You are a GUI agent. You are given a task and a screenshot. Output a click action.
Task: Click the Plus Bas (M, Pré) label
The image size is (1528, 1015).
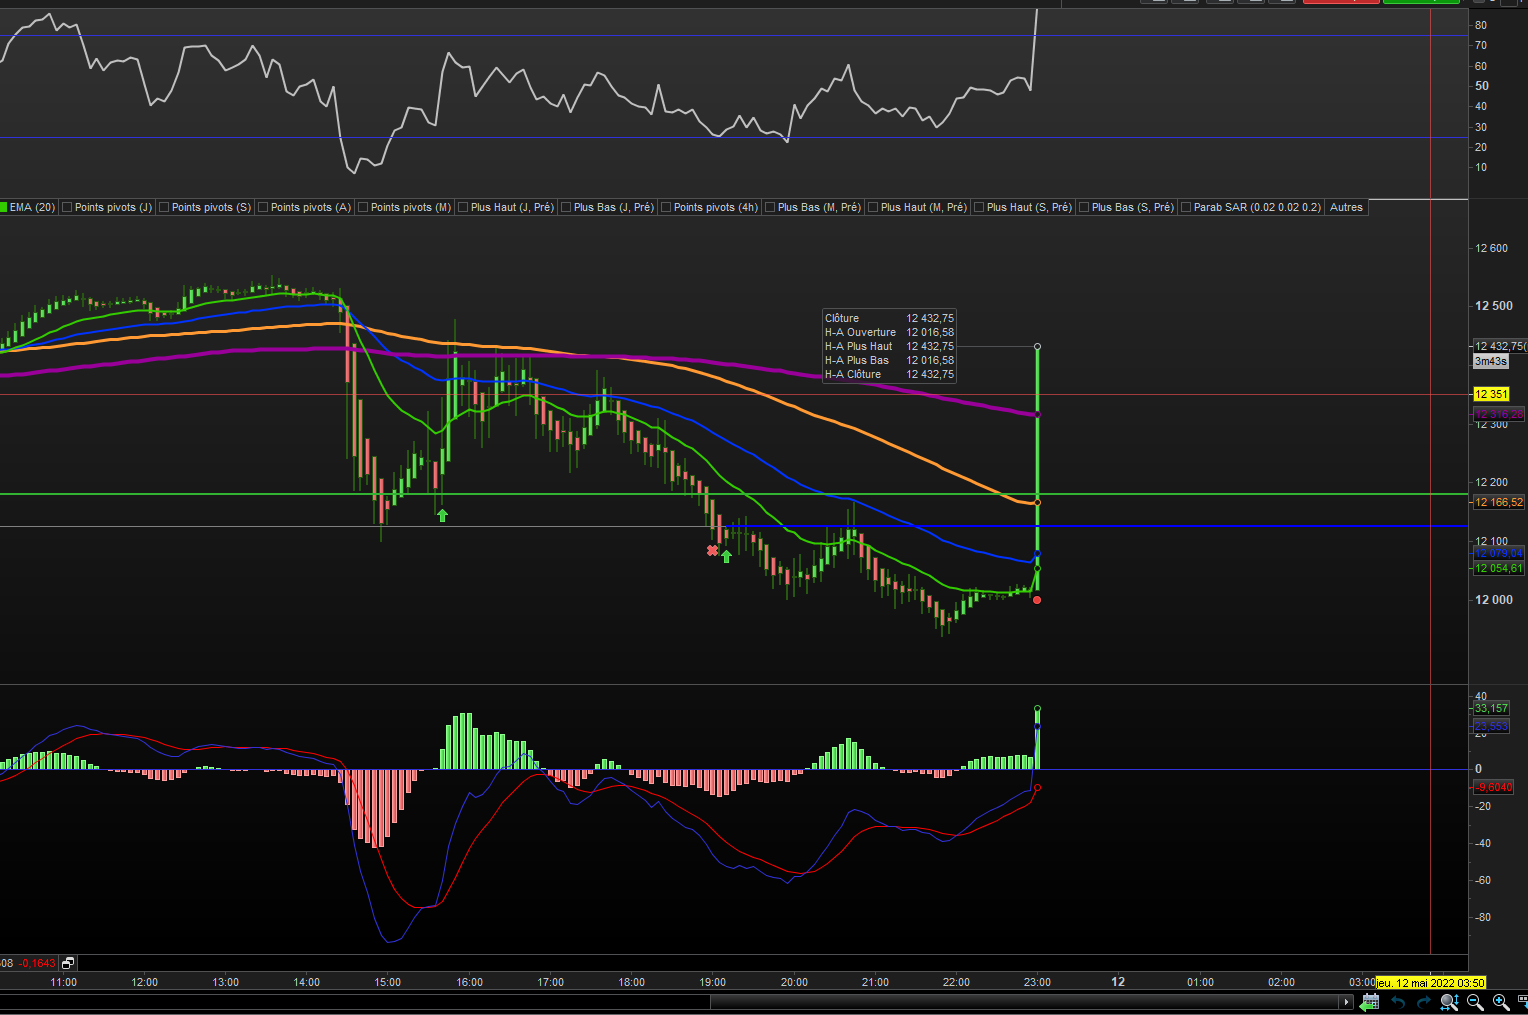[x=818, y=208]
